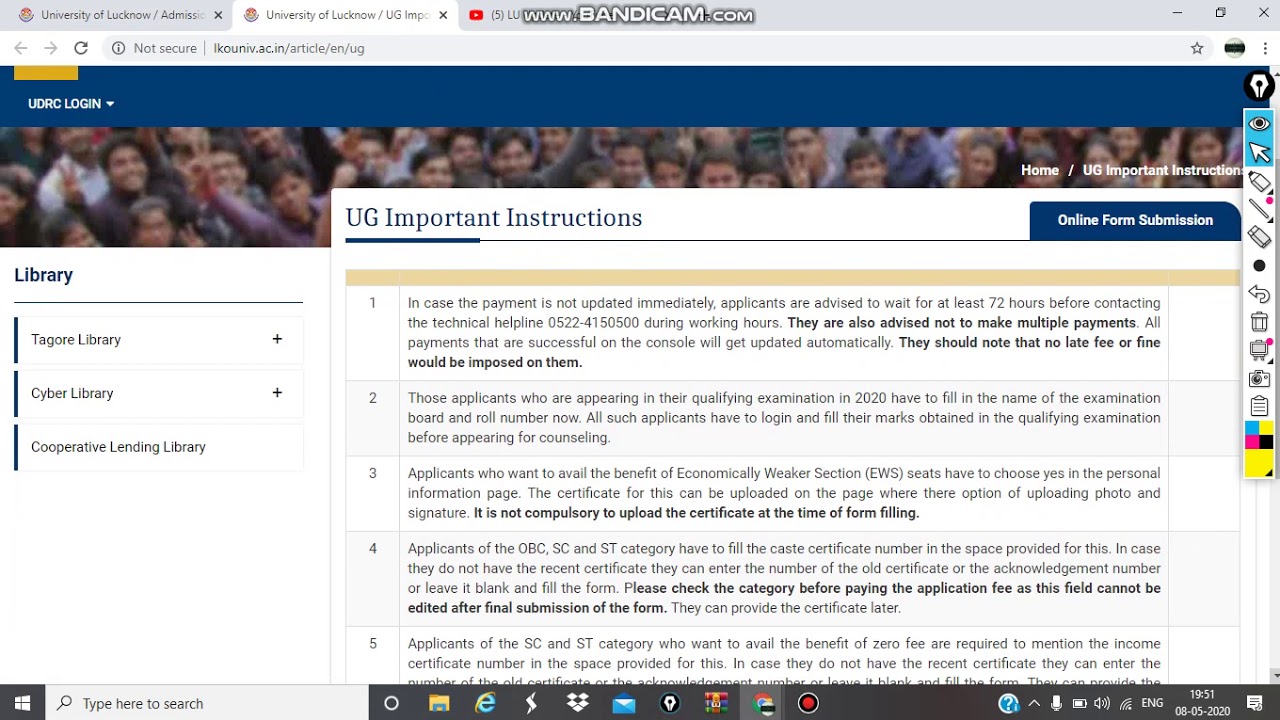This screenshot has width=1280, height=720.
Task: Open WinRAR from the taskbar
Action: tap(716, 703)
